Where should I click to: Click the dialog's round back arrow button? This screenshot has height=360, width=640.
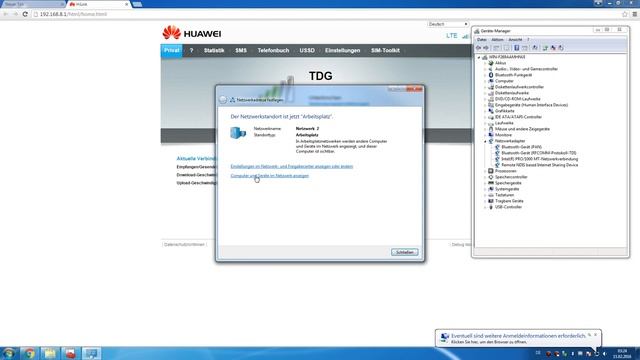pos(223,100)
